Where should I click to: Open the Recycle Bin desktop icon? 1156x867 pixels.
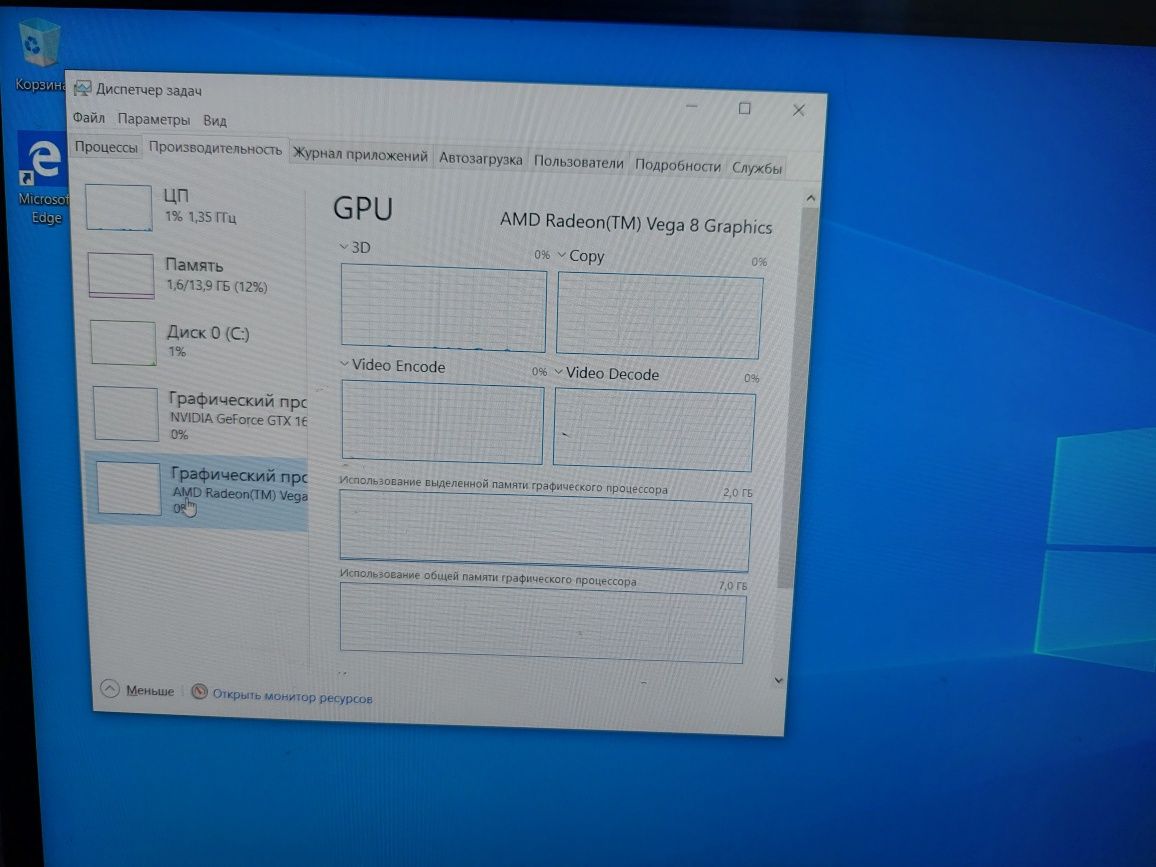click(38, 55)
